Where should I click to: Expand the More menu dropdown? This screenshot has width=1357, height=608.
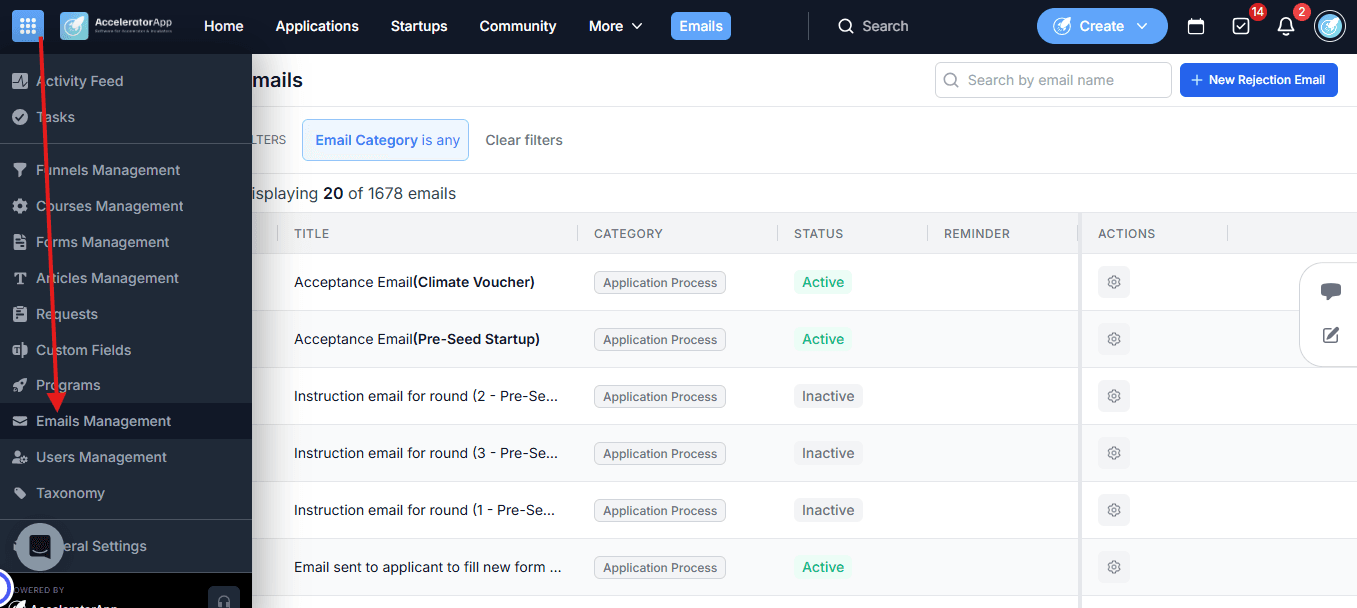[x=616, y=26]
